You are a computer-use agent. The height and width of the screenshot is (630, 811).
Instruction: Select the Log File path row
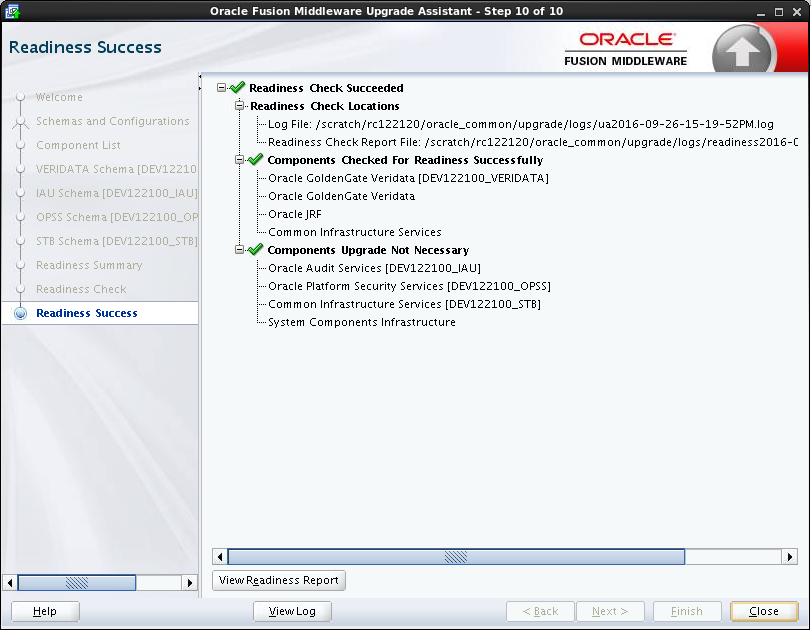[x=521, y=124]
